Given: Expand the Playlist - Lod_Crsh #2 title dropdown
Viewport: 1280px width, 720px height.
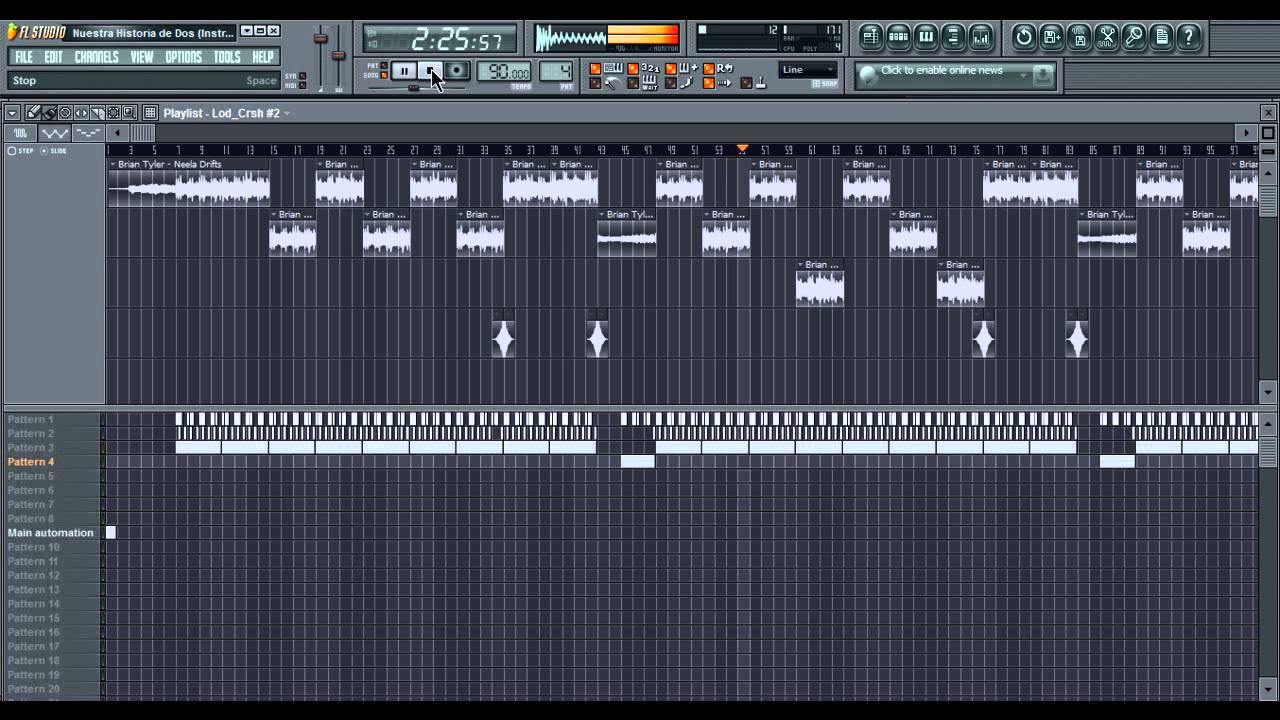Looking at the screenshot, I should click(287, 113).
